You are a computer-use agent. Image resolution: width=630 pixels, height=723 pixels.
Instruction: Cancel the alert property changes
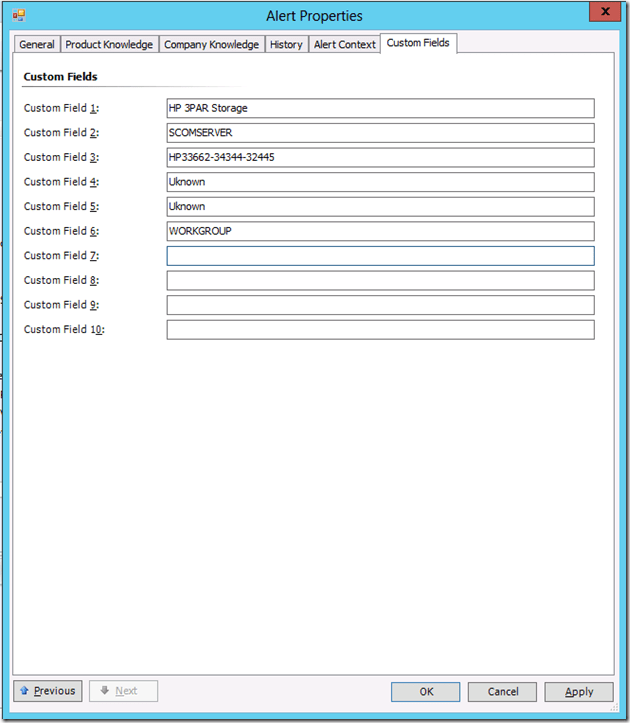pos(503,691)
